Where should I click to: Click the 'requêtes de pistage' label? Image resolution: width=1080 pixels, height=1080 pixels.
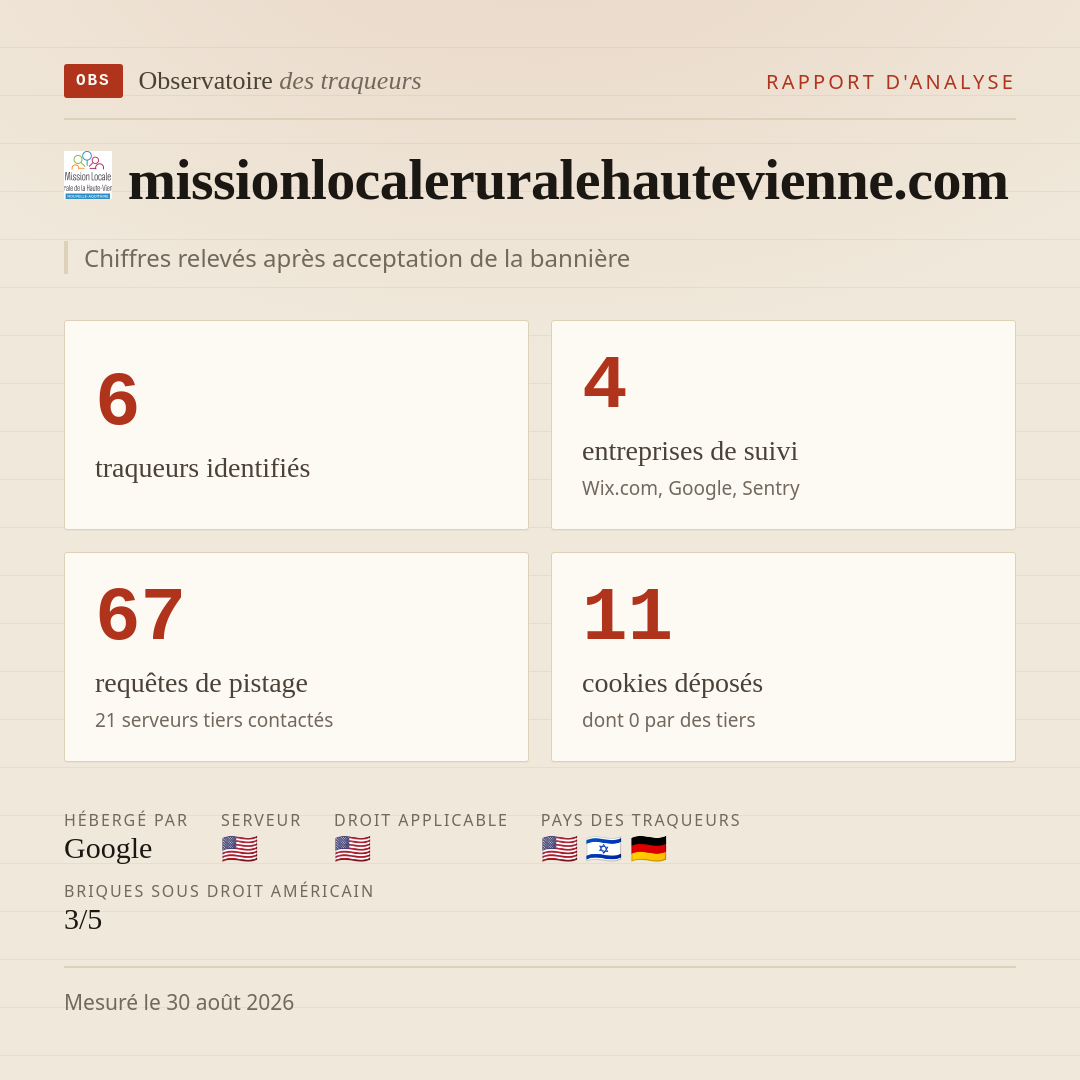pyautogui.click(x=201, y=683)
